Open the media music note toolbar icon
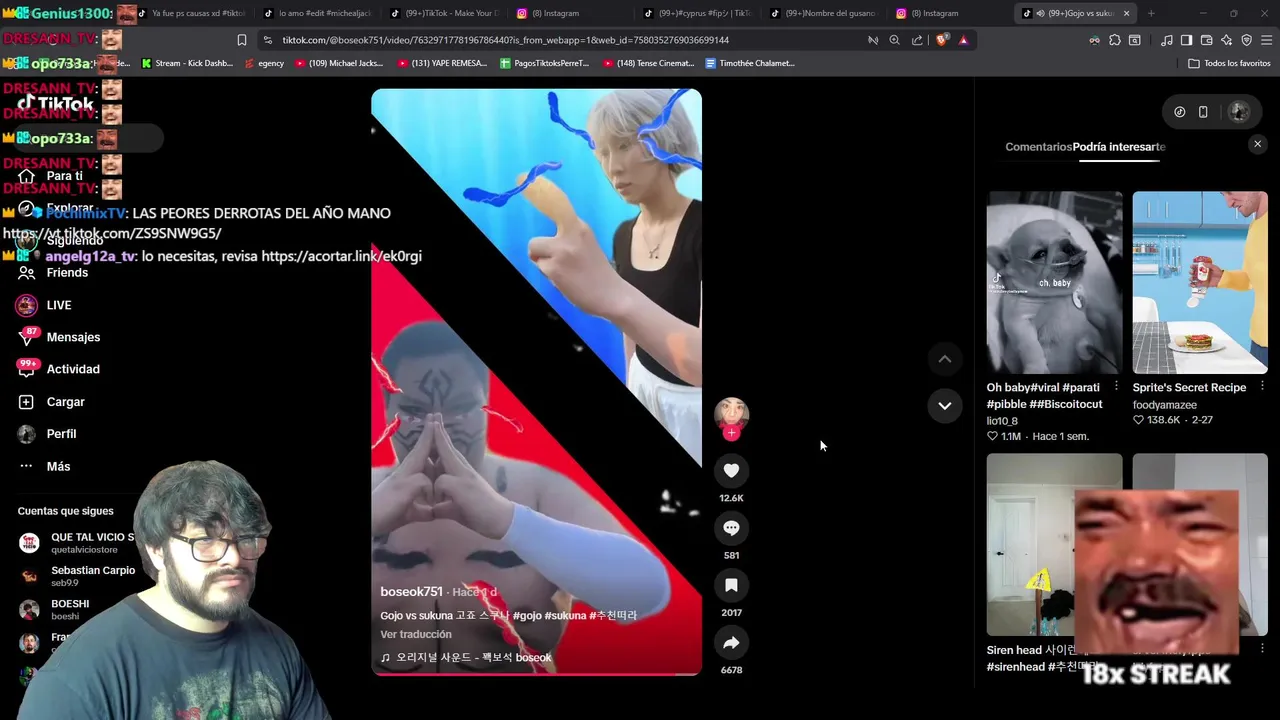The width and height of the screenshot is (1280, 720). pyautogui.click(x=1166, y=40)
